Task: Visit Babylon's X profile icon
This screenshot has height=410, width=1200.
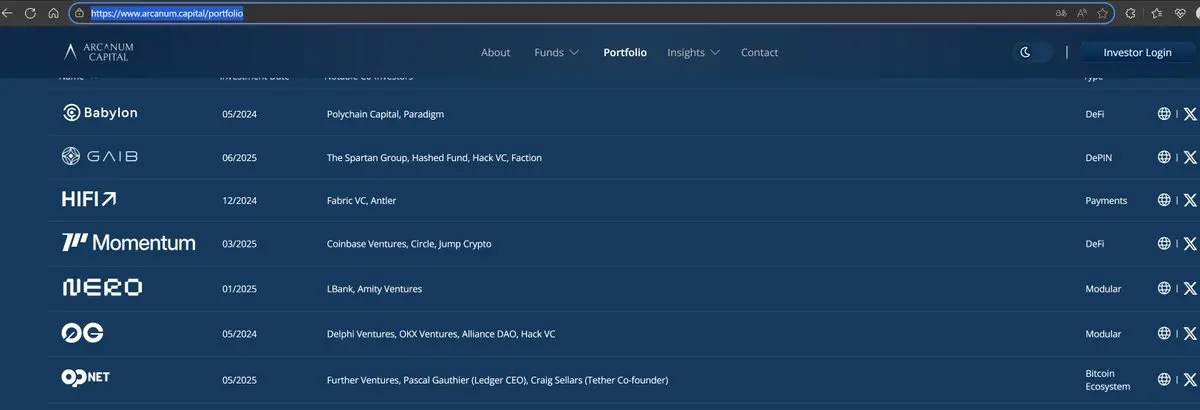Action: tap(1190, 114)
